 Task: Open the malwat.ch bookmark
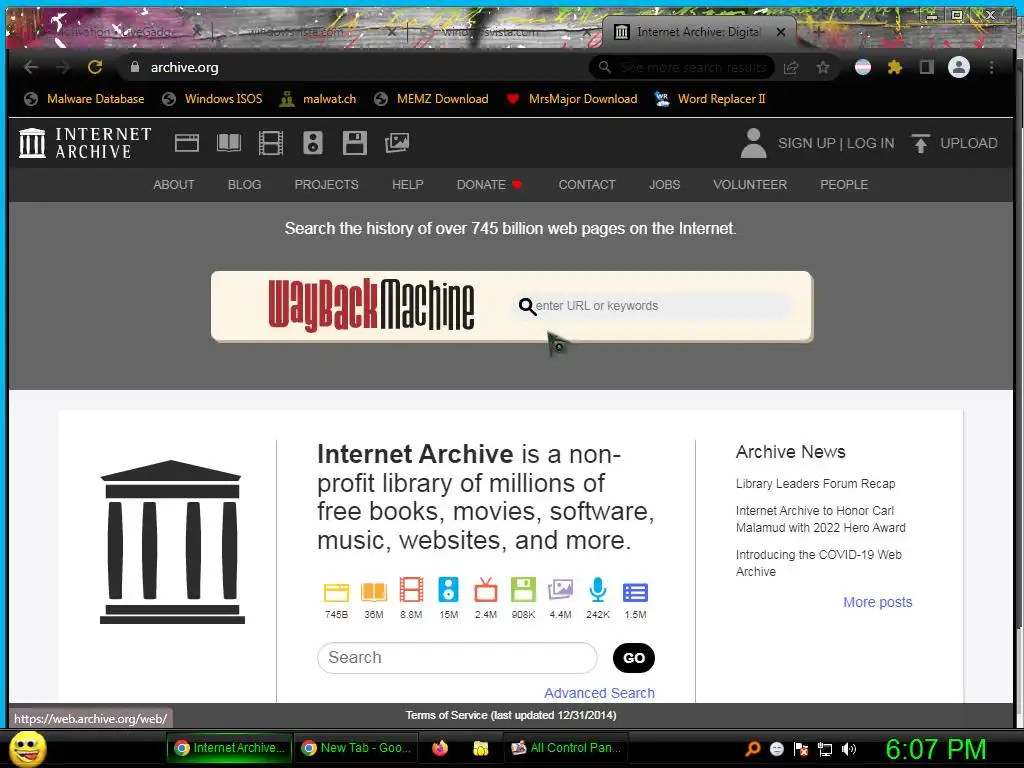318,99
